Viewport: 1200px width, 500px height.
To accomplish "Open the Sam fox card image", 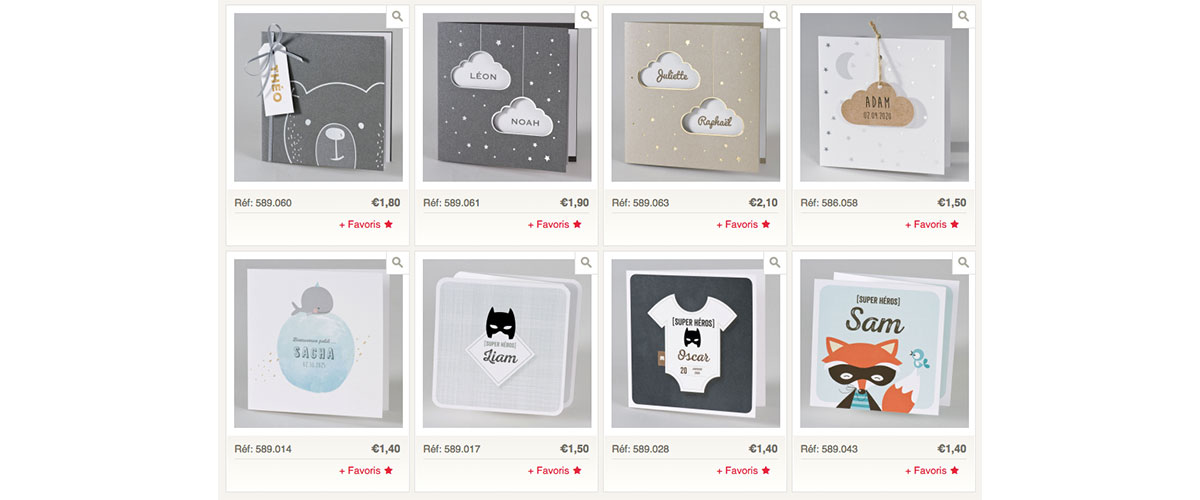I will click(x=884, y=344).
